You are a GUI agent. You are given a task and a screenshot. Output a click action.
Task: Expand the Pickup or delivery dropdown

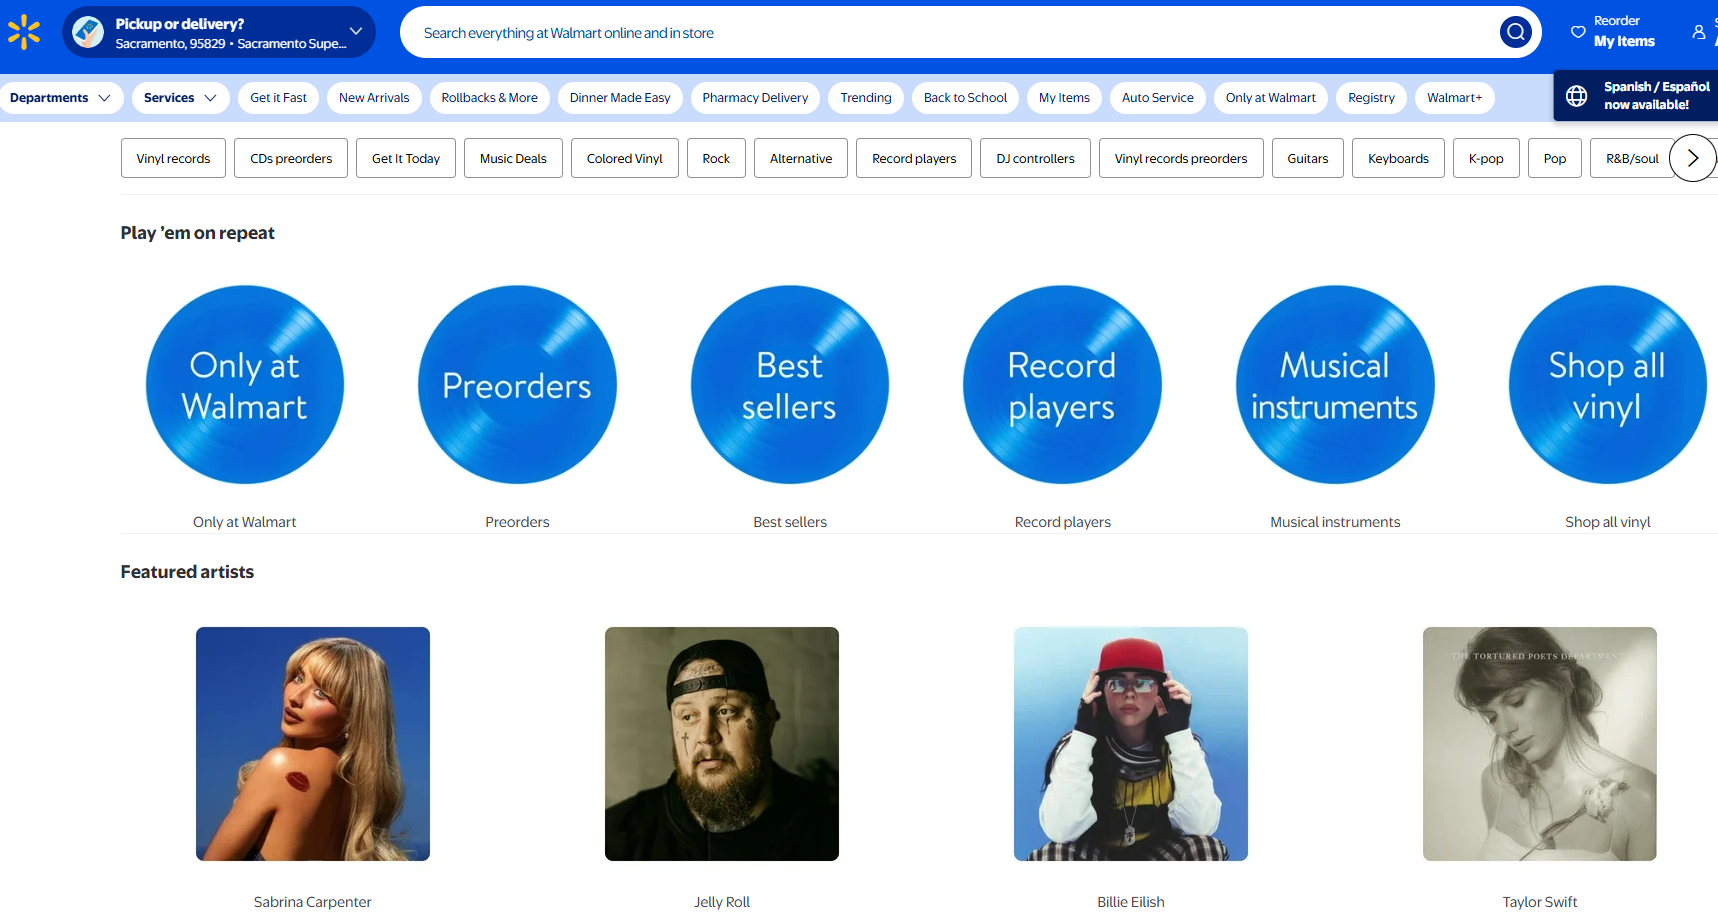tap(355, 32)
